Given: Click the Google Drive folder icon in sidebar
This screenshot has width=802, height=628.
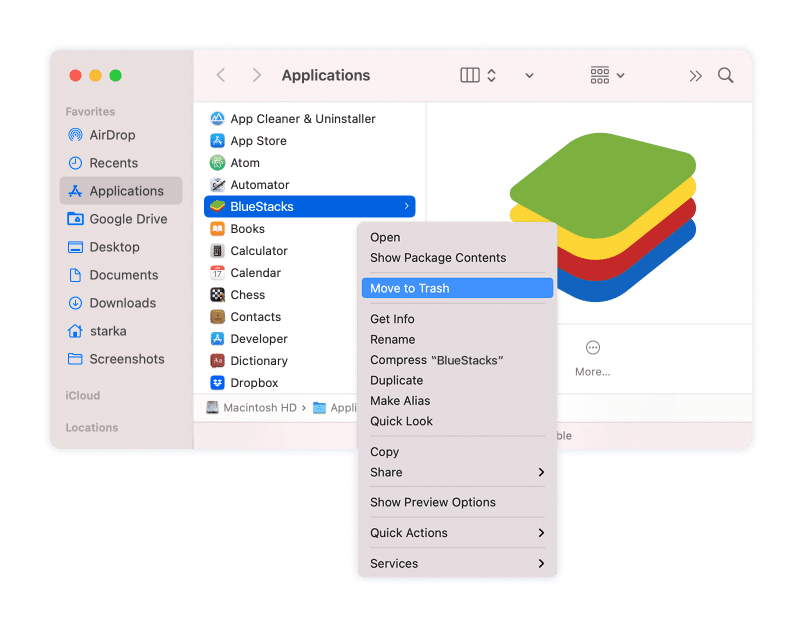Looking at the screenshot, I should pos(75,219).
